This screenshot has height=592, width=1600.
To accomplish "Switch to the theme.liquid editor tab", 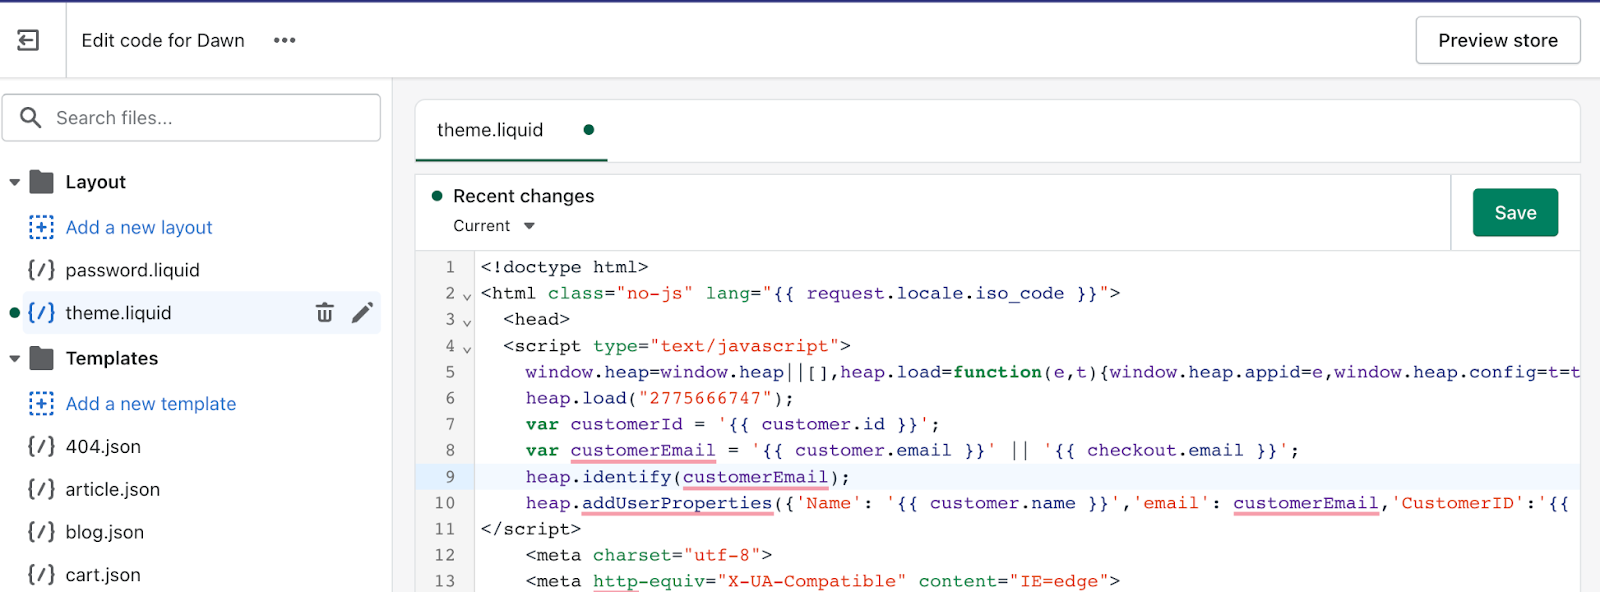I will coord(511,130).
